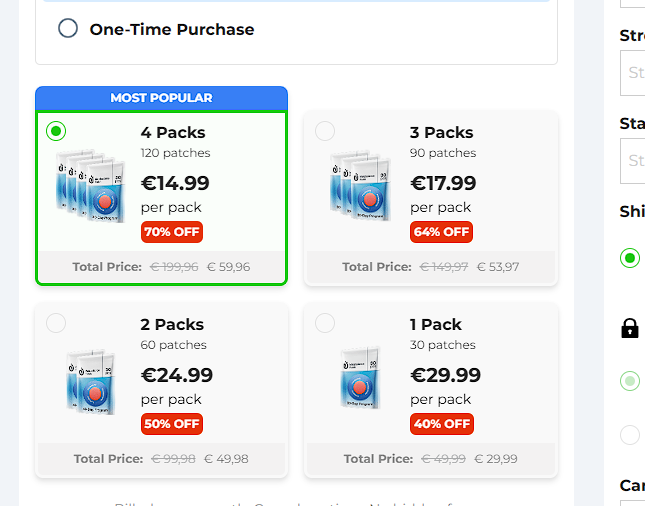Viewport: 645px width, 506px height.
Task: Click the 2 Packs title text
Action: coord(172,324)
